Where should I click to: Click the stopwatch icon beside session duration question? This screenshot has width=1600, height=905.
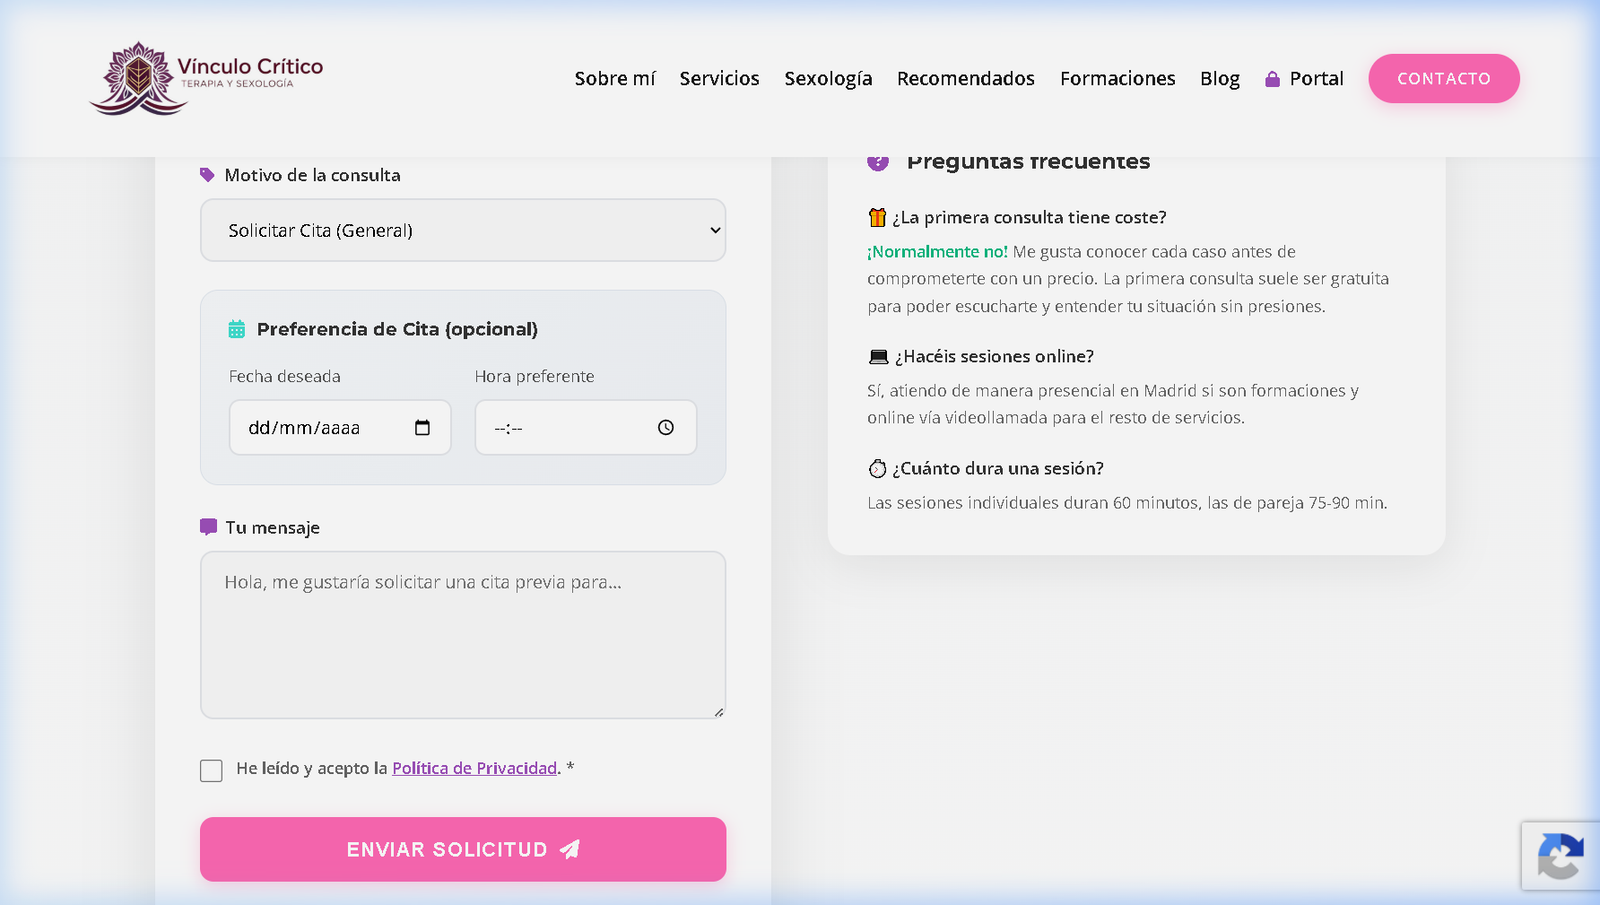point(877,468)
